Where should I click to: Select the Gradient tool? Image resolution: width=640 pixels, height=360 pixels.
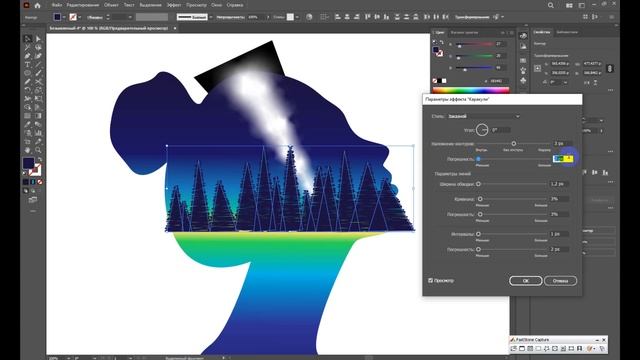tap(38, 116)
